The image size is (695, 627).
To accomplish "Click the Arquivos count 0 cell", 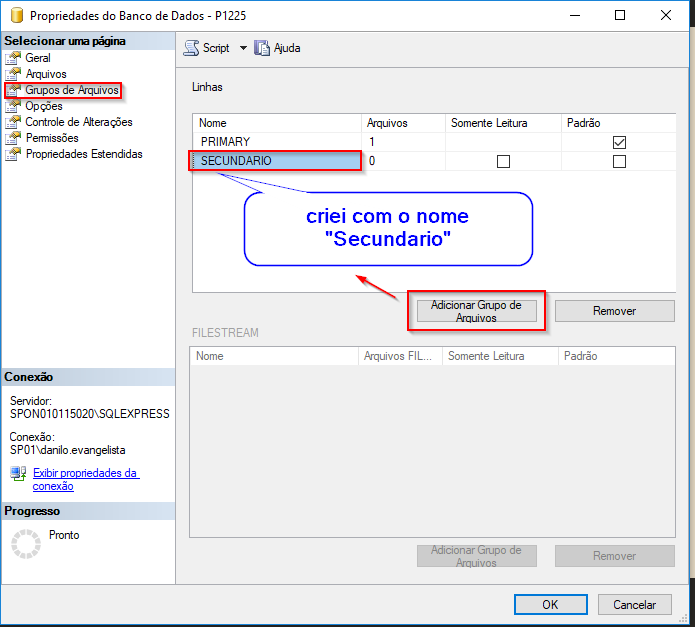I will (403, 161).
